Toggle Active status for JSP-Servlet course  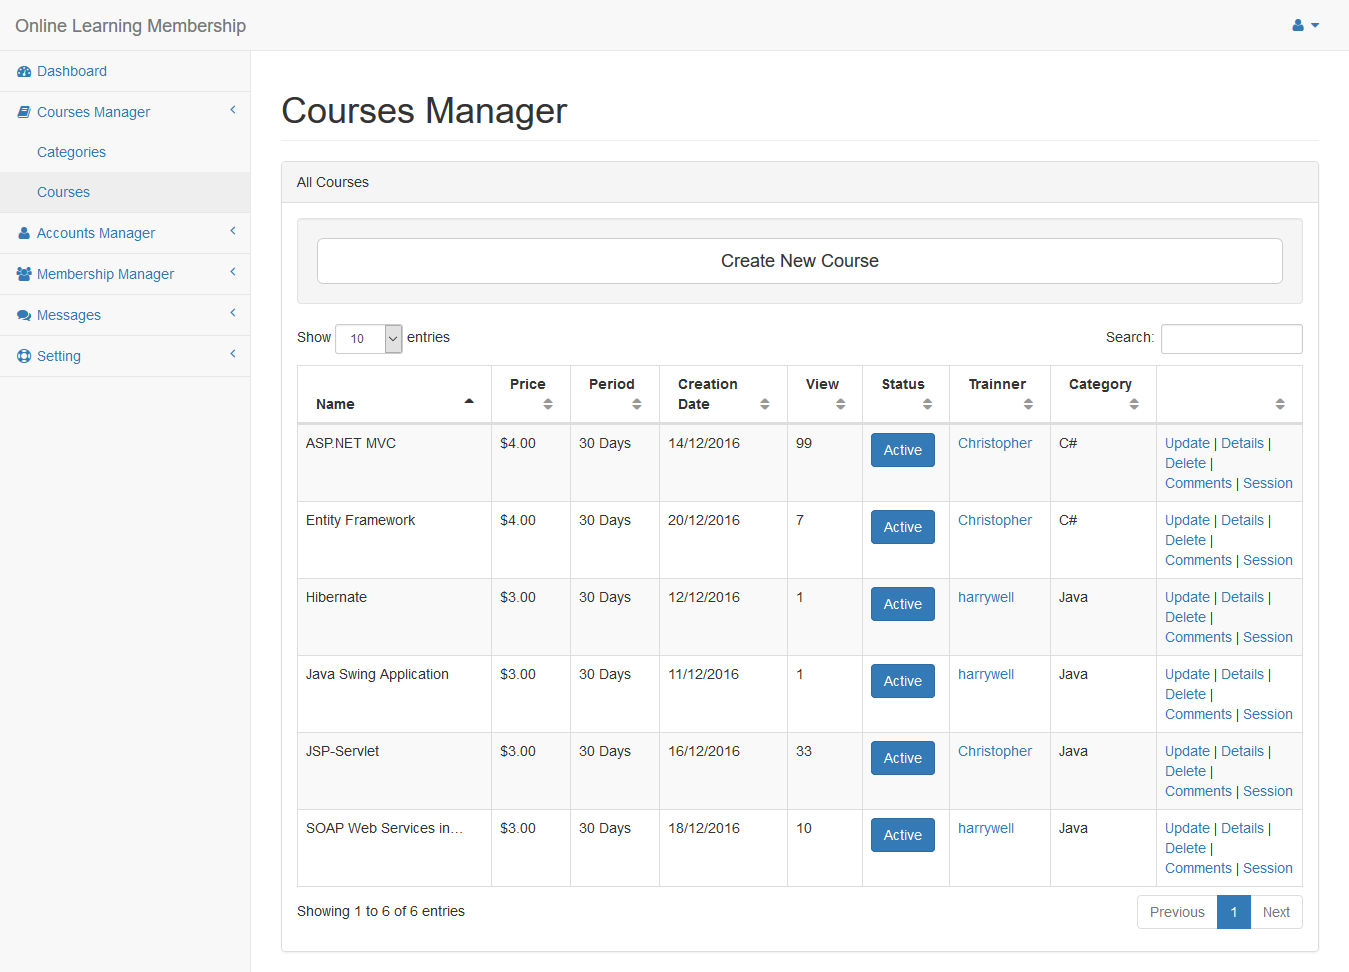coord(902,758)
